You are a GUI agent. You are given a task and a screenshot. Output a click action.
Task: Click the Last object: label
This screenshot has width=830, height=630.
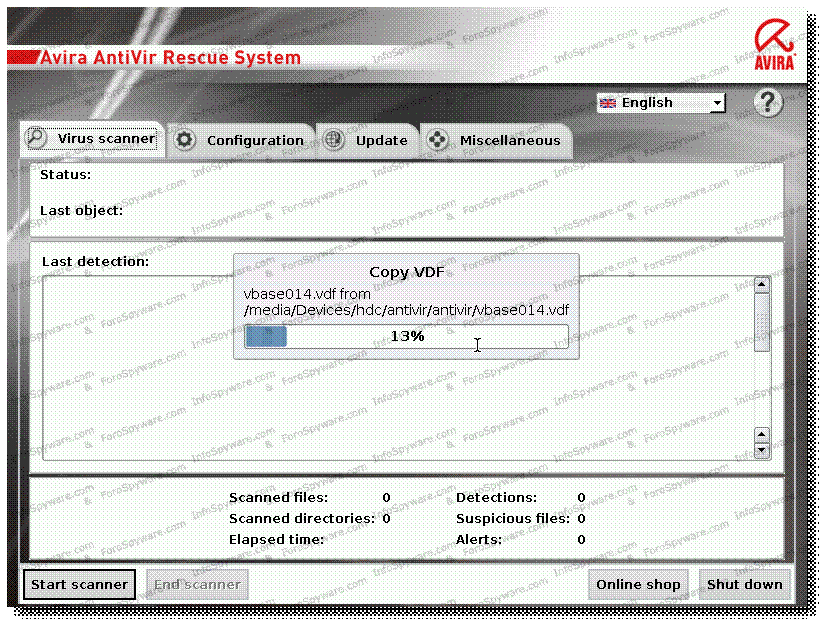point(82,211)
